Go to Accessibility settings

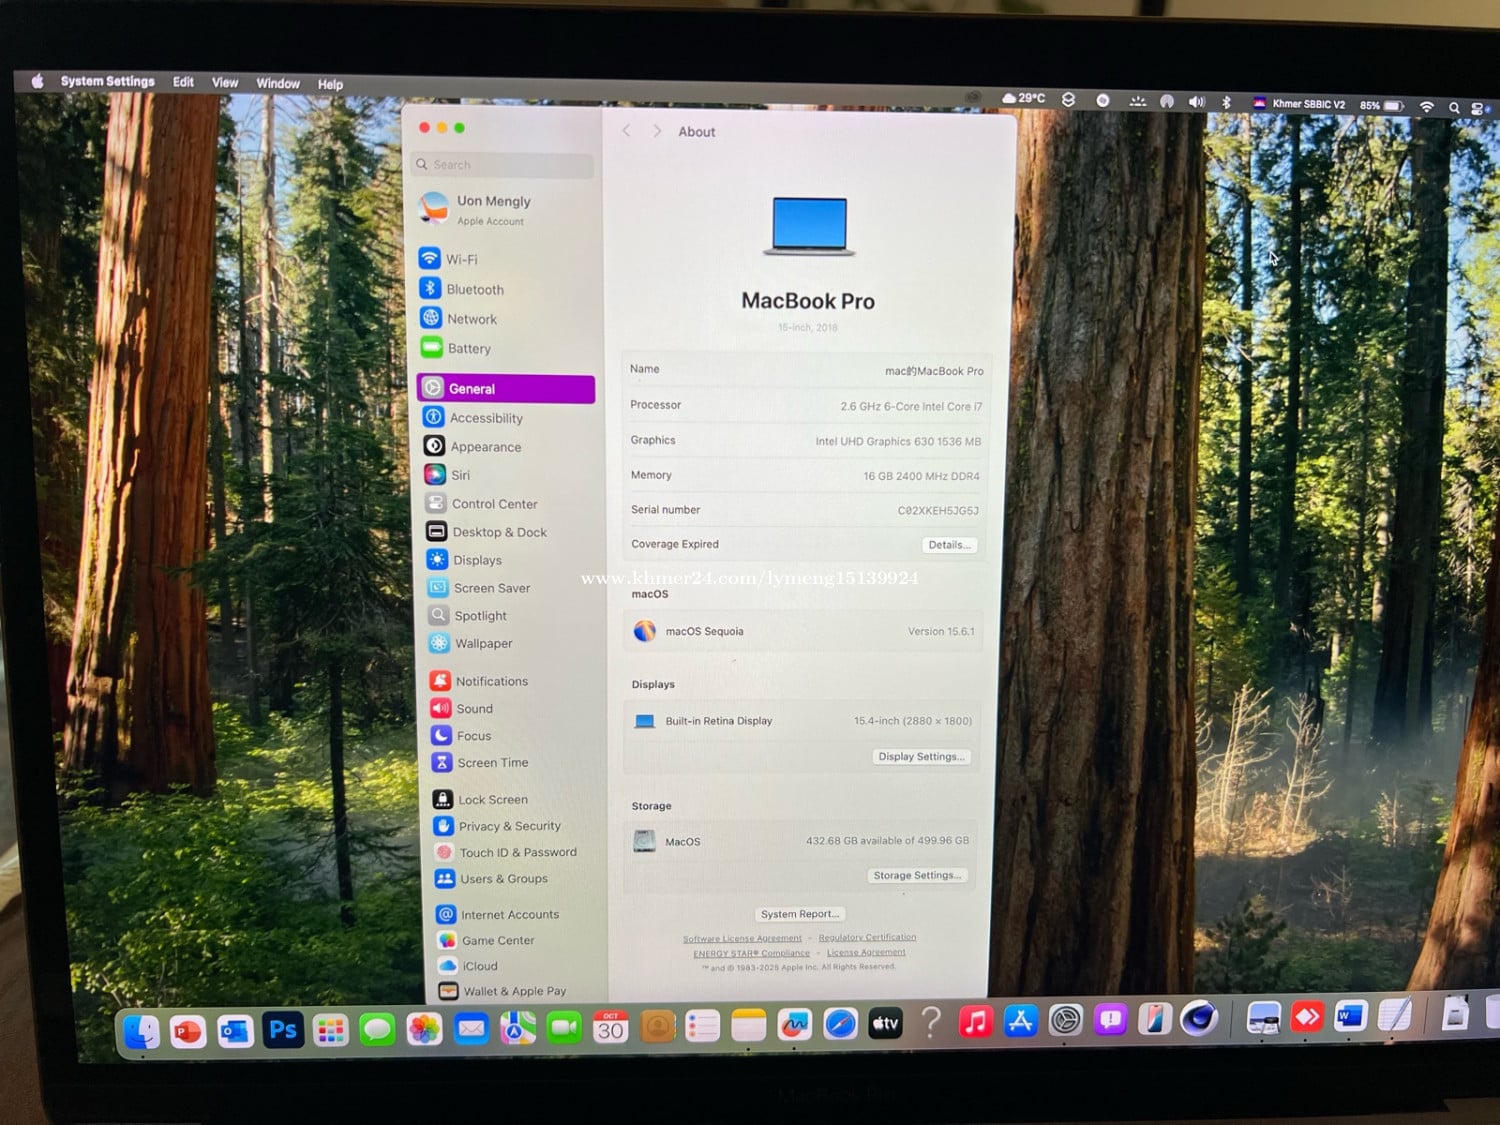(x=485, y=418)
